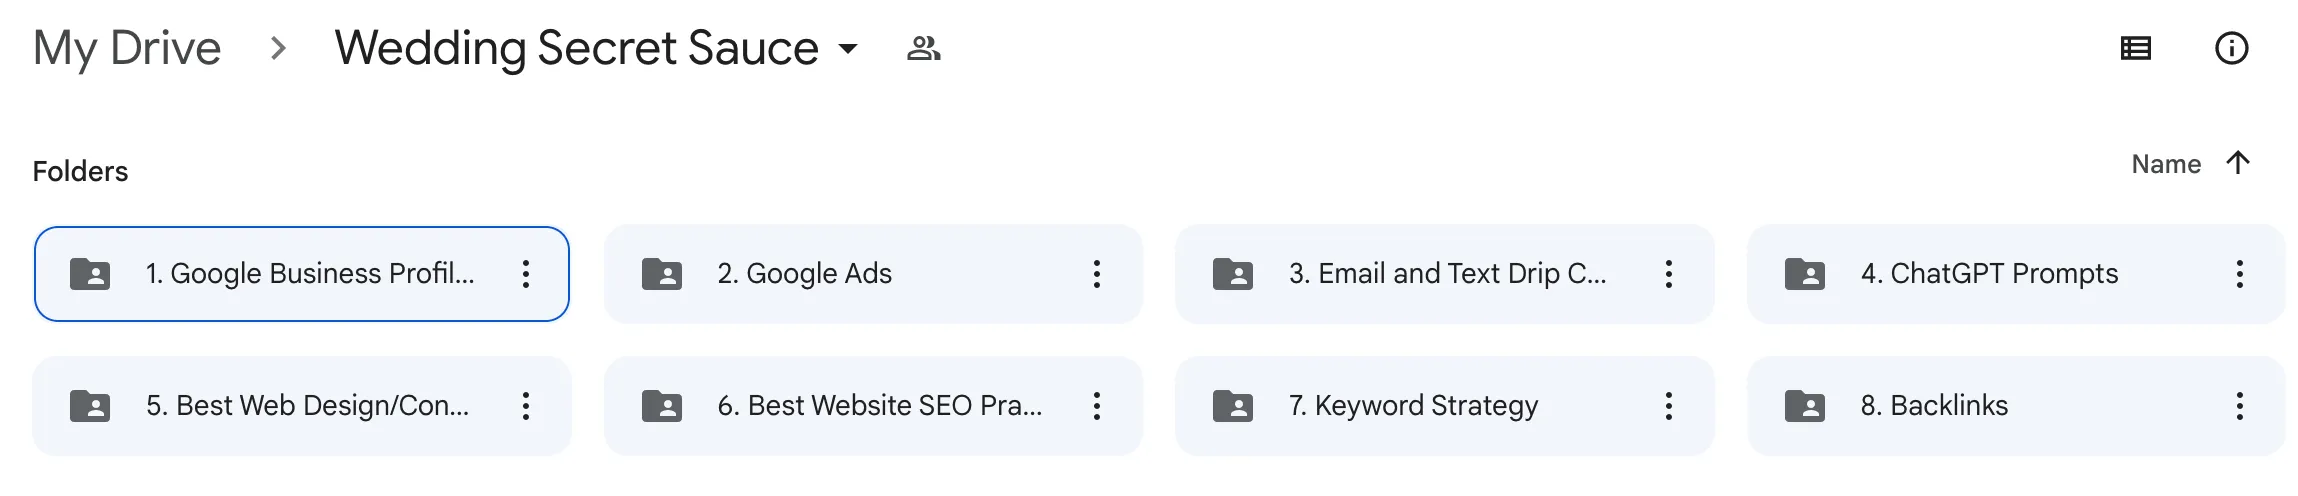Click three-dot menu on Google Business Profile folder

point(526,274)
